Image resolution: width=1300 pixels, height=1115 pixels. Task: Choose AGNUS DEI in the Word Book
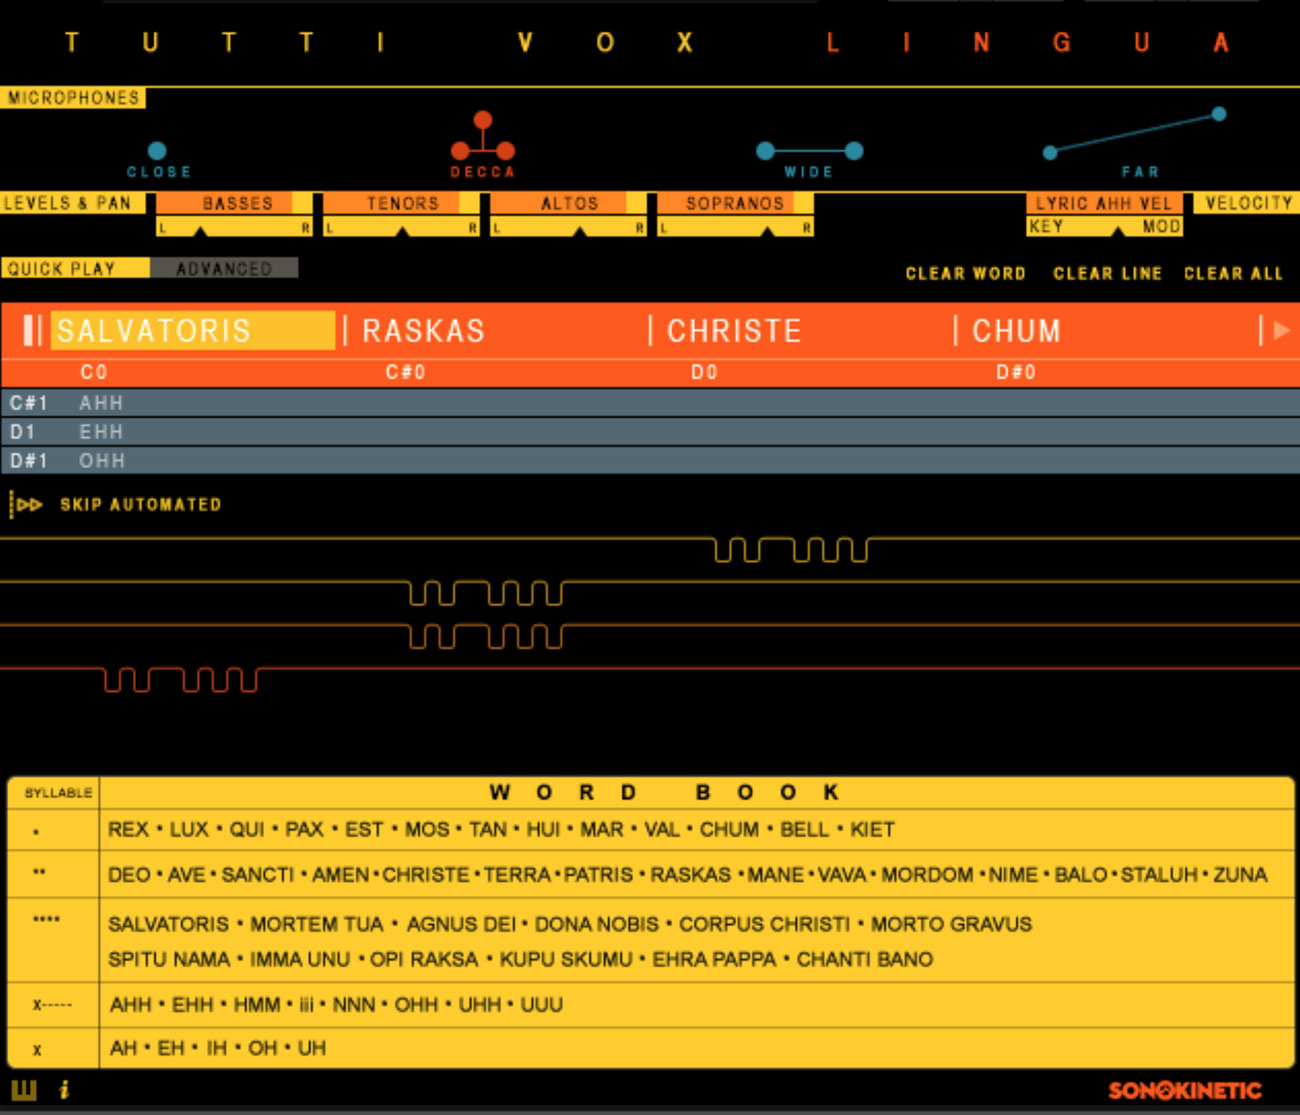461,924
